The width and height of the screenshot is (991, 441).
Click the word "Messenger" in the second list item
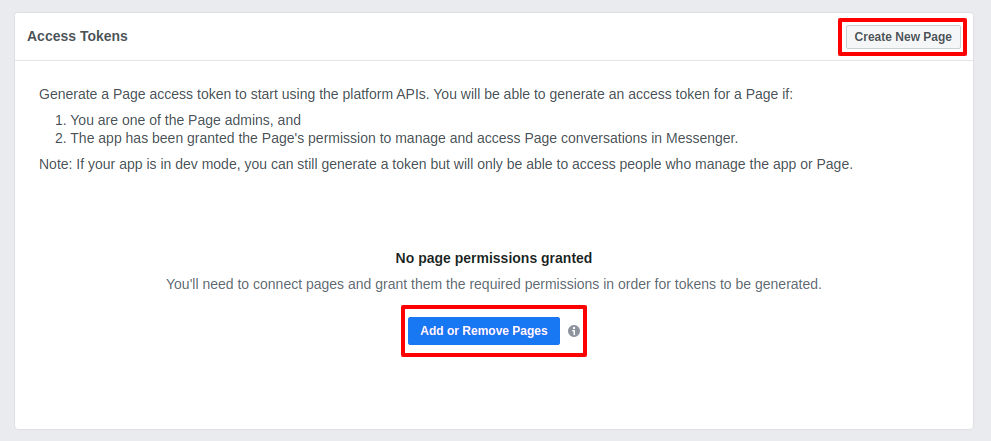click(702, 138)
